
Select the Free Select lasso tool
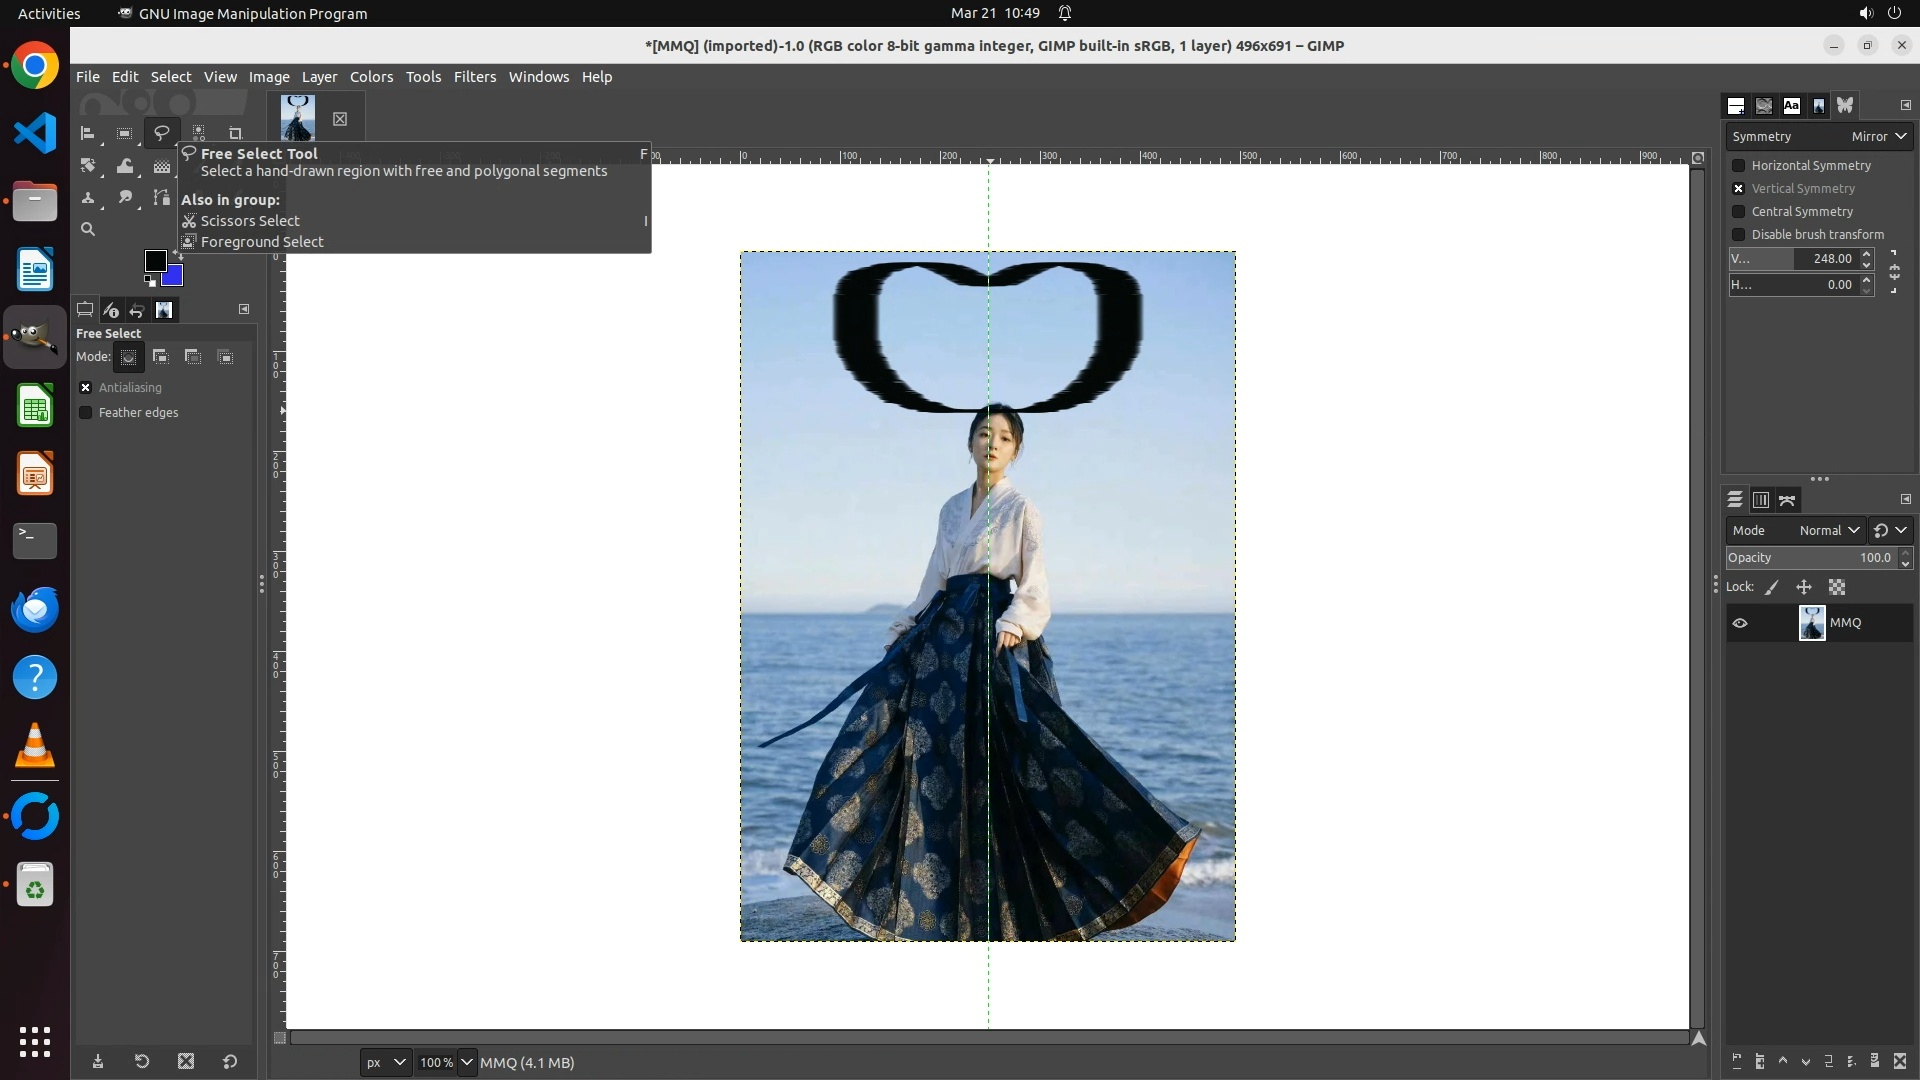pyautogui.click(x=161, y=132)
